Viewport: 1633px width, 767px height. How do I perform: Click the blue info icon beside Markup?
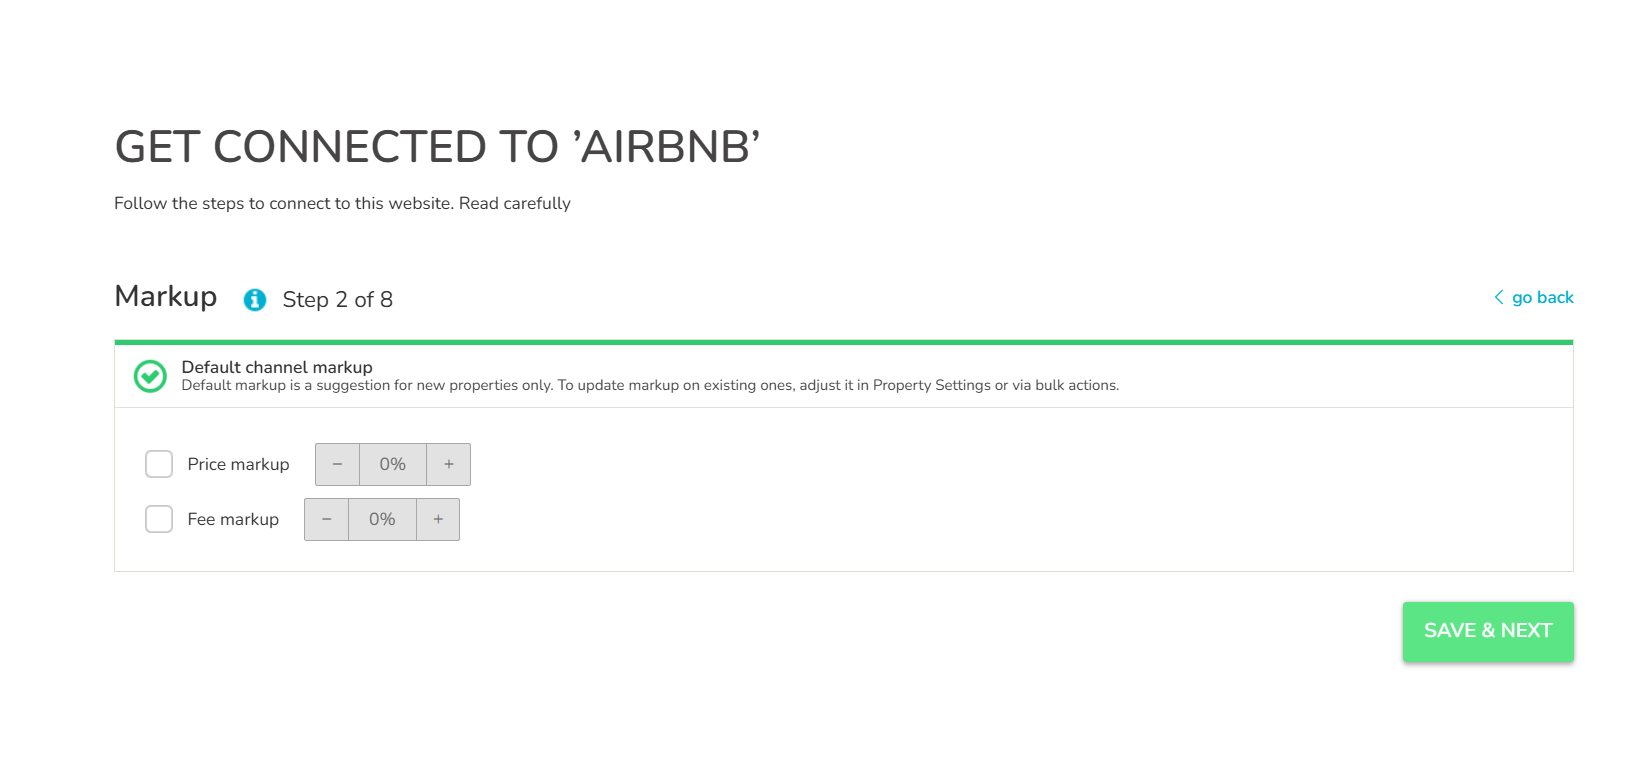(255, 299)
